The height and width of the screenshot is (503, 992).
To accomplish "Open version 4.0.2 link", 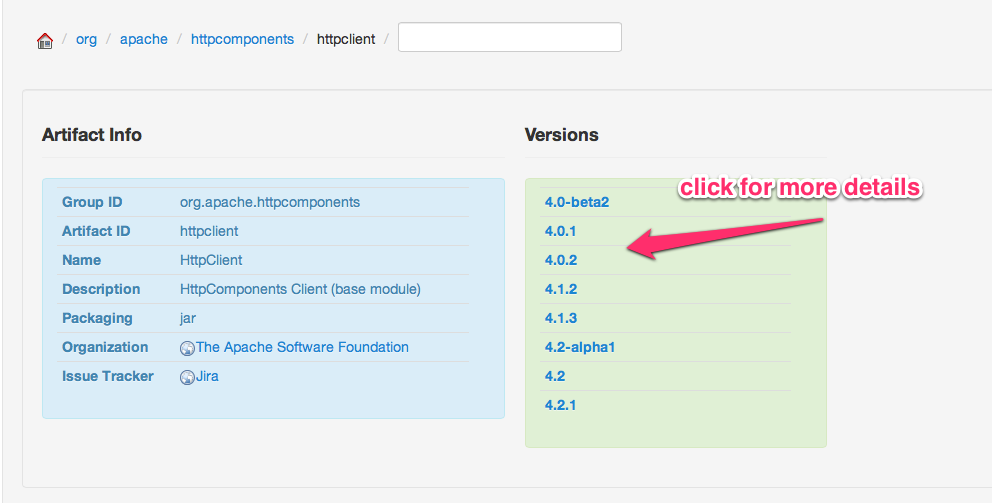I will click(x=560, y=260).
